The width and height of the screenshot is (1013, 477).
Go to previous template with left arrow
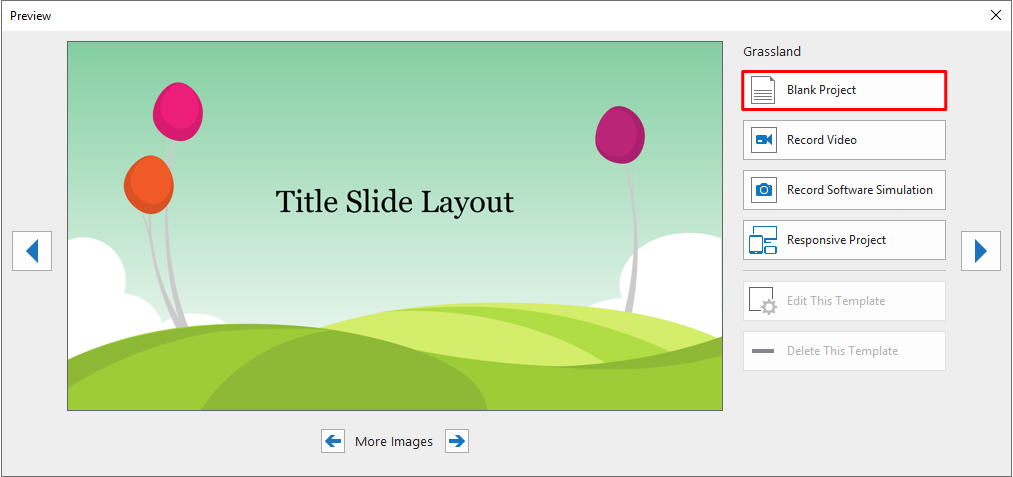(x=32, y=251)
